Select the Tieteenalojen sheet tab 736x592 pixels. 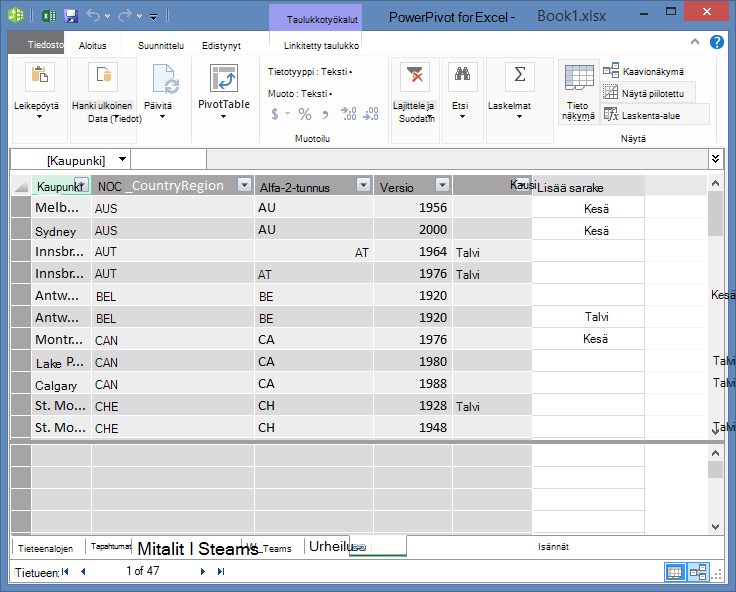pyautogui.click(x=46, y=548)
